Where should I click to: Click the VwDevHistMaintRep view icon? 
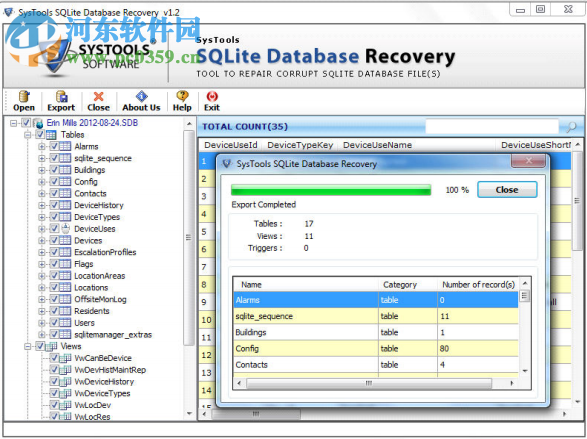65,370
